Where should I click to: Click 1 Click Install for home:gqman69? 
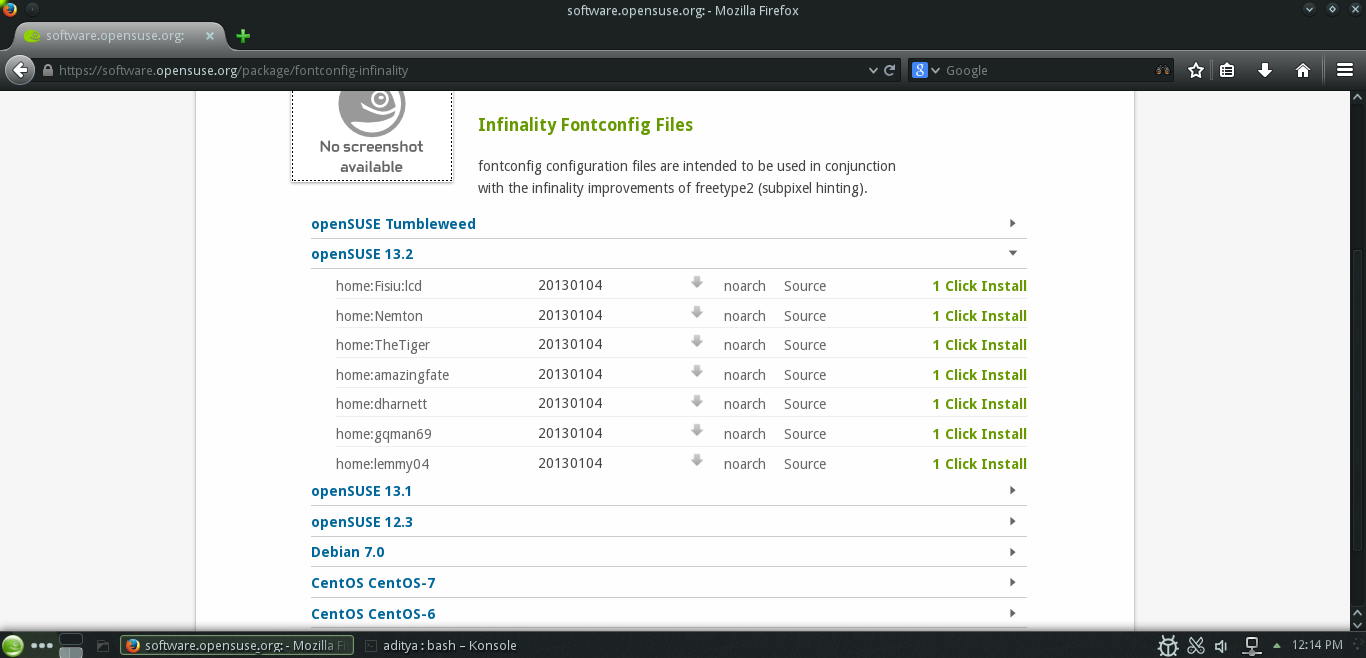click(979, 434)
